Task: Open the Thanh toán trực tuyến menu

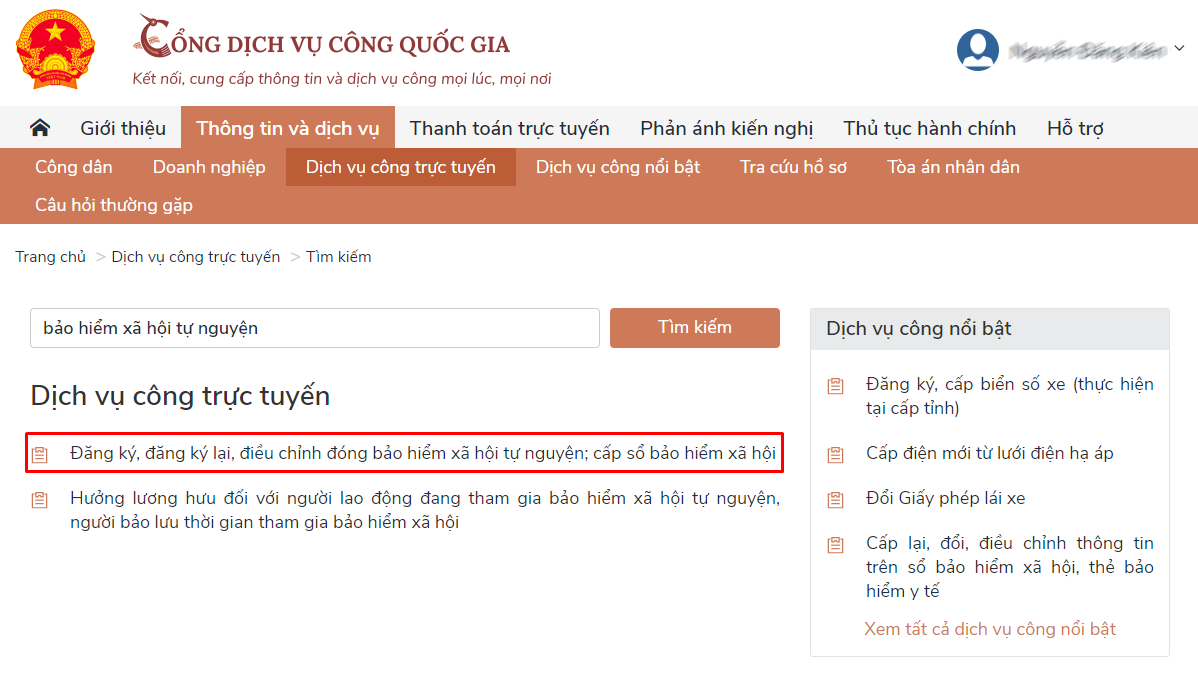Action: pos(509,128)
